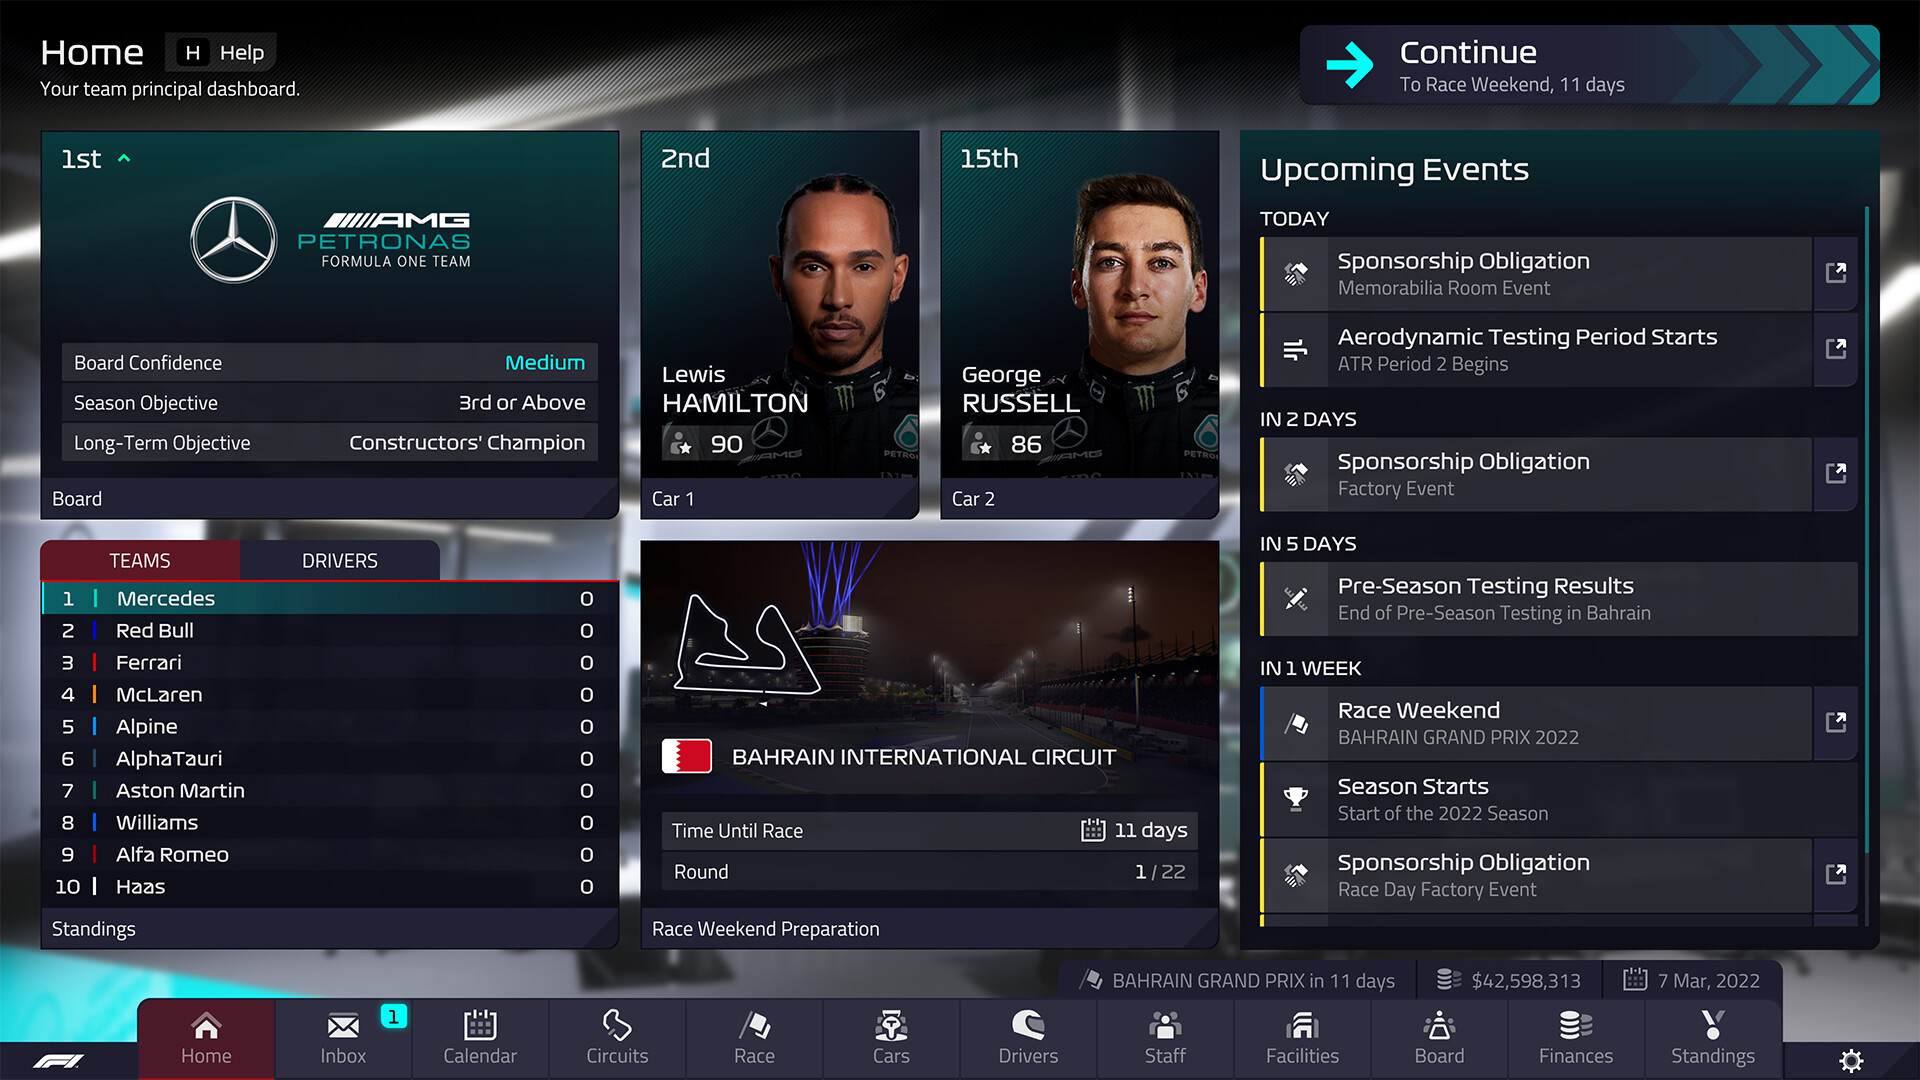Switch to DRIVERS standings tab
Image resolution: width=1920 pixels, height=1080 pixels.
click(338, 559)
